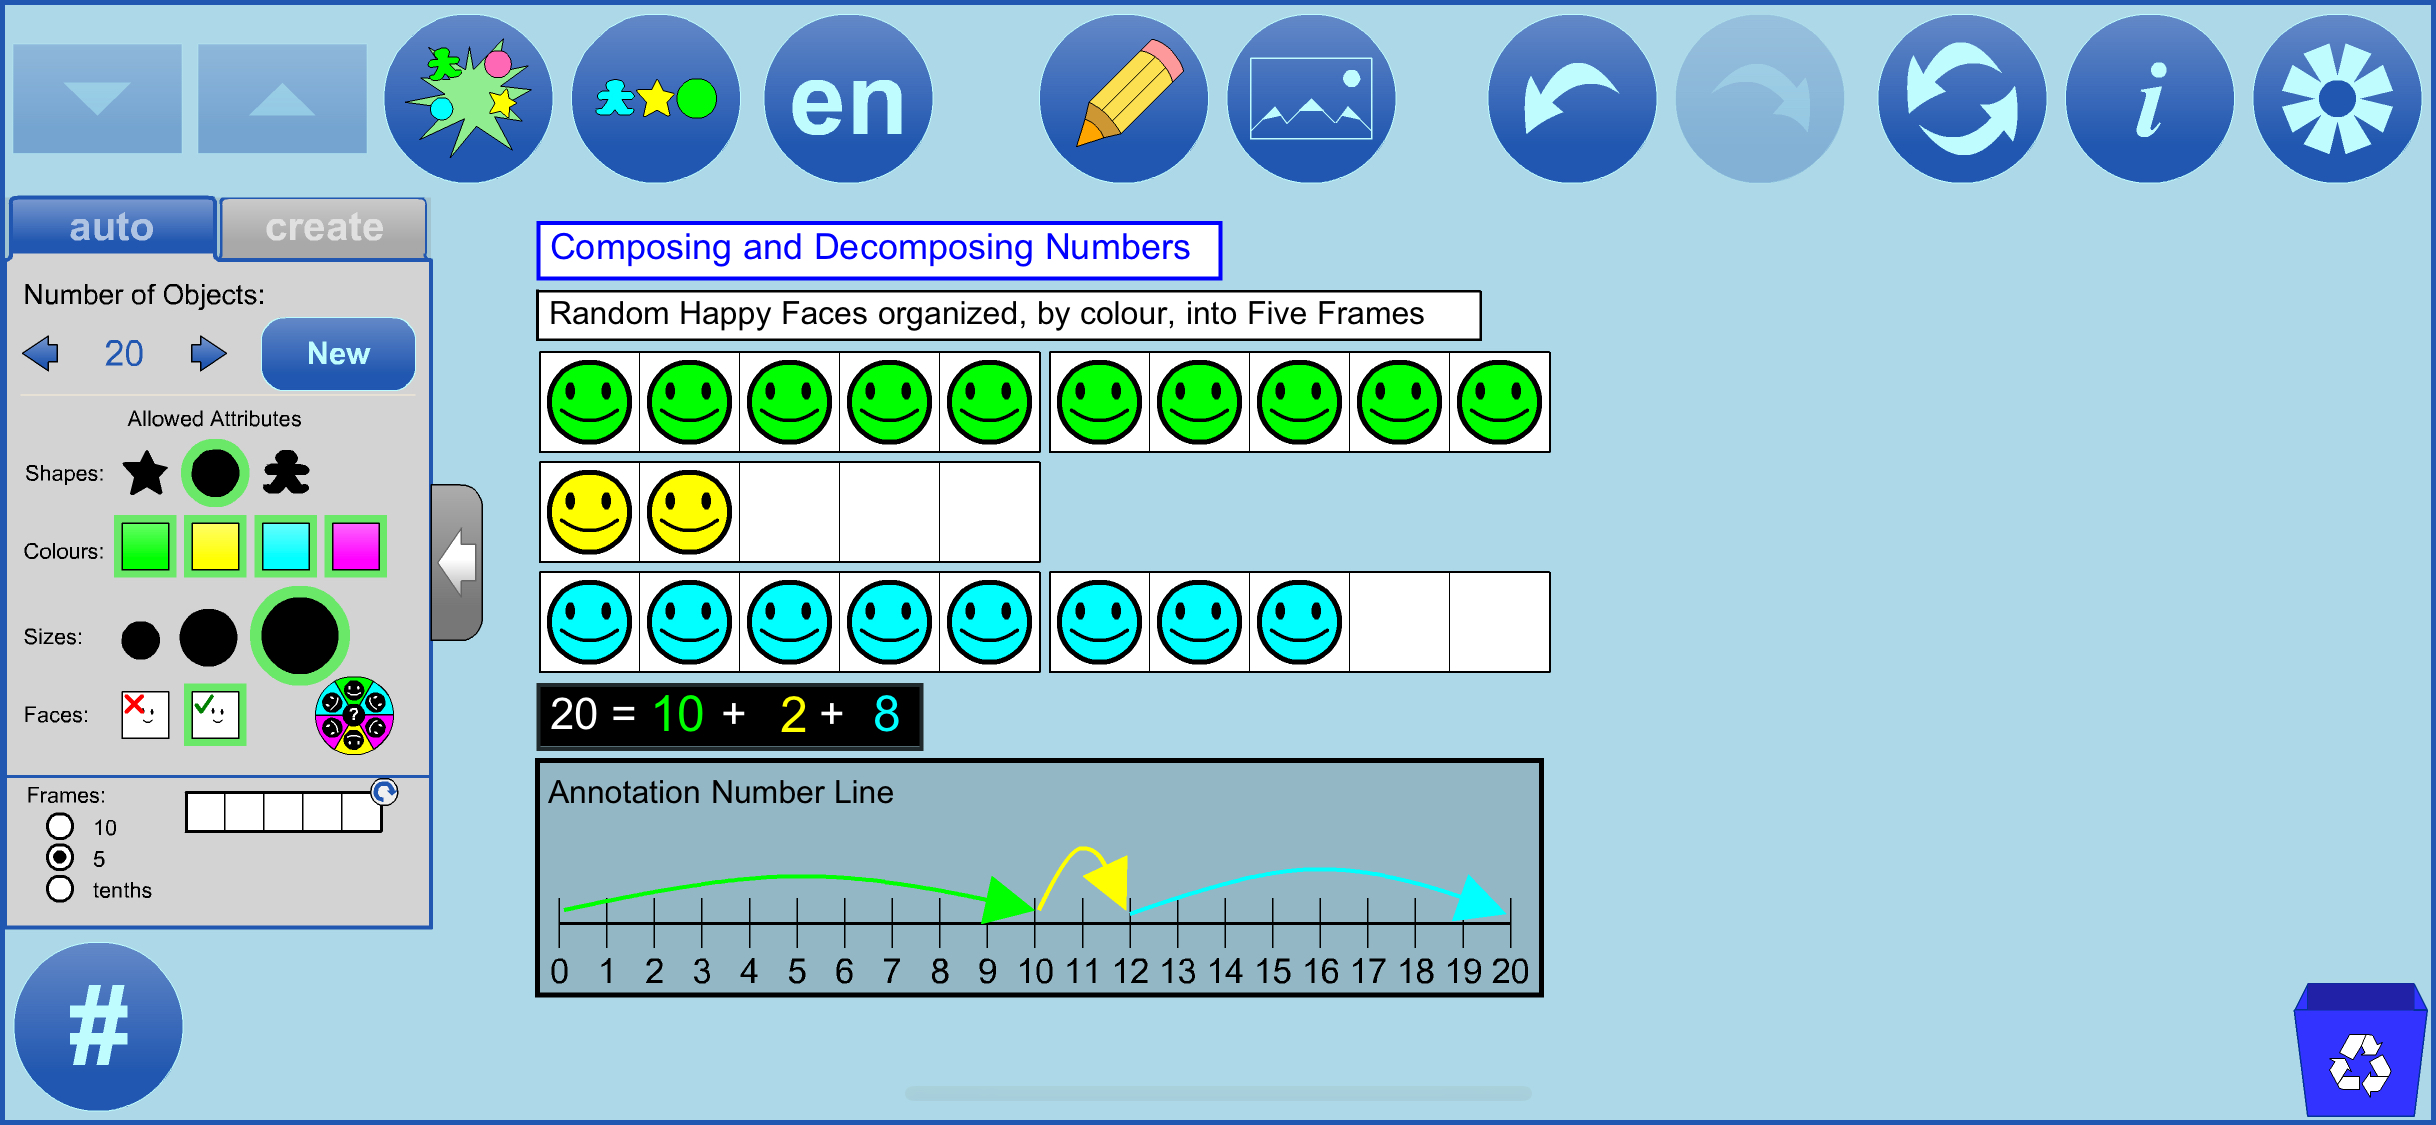Click the pencil annotation tool
The width and height of the screenshot is (2436, 1125).
[1123, 98]
